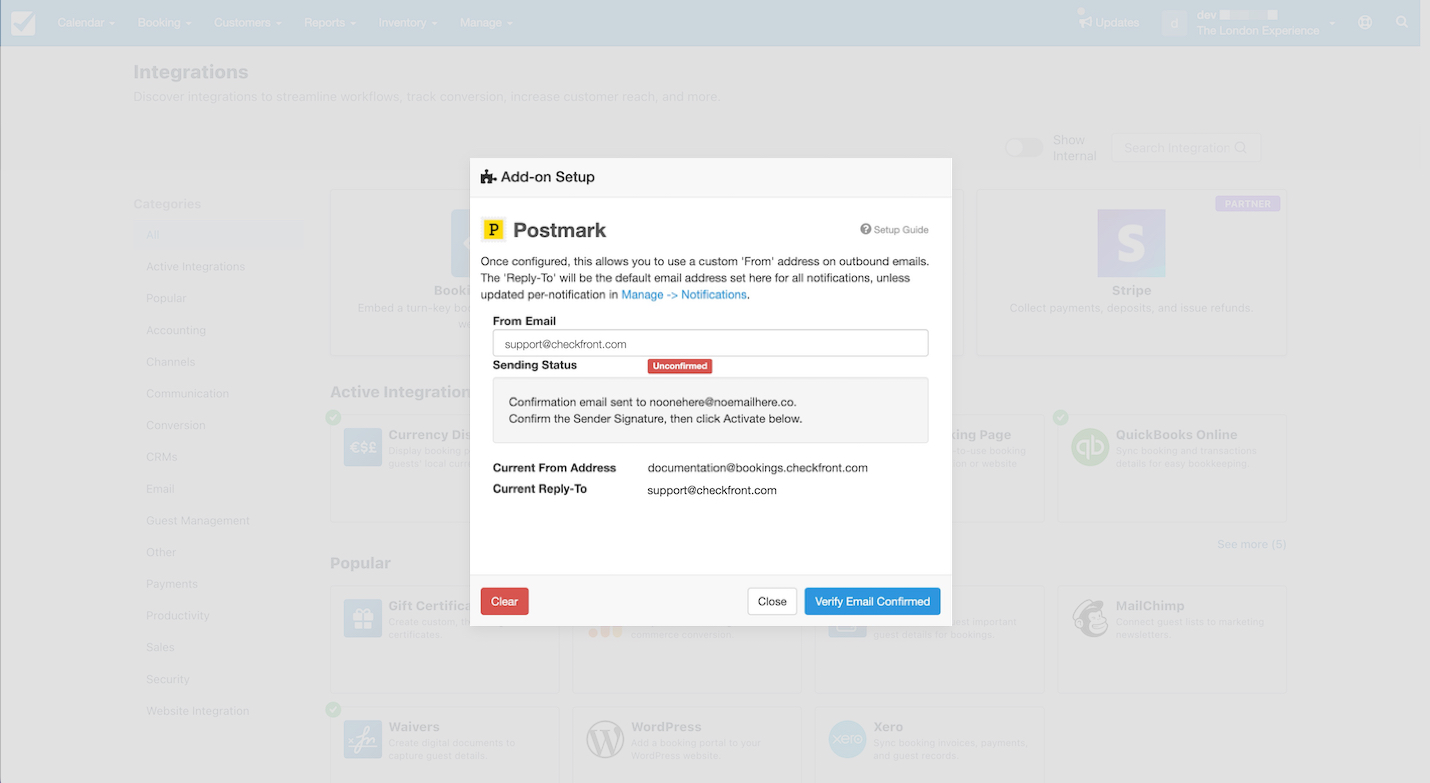The height and width of the screenshot is (783, 1430).
Task: Click the PARTNER badge on Stripe card
Action: pos(1247,203)
